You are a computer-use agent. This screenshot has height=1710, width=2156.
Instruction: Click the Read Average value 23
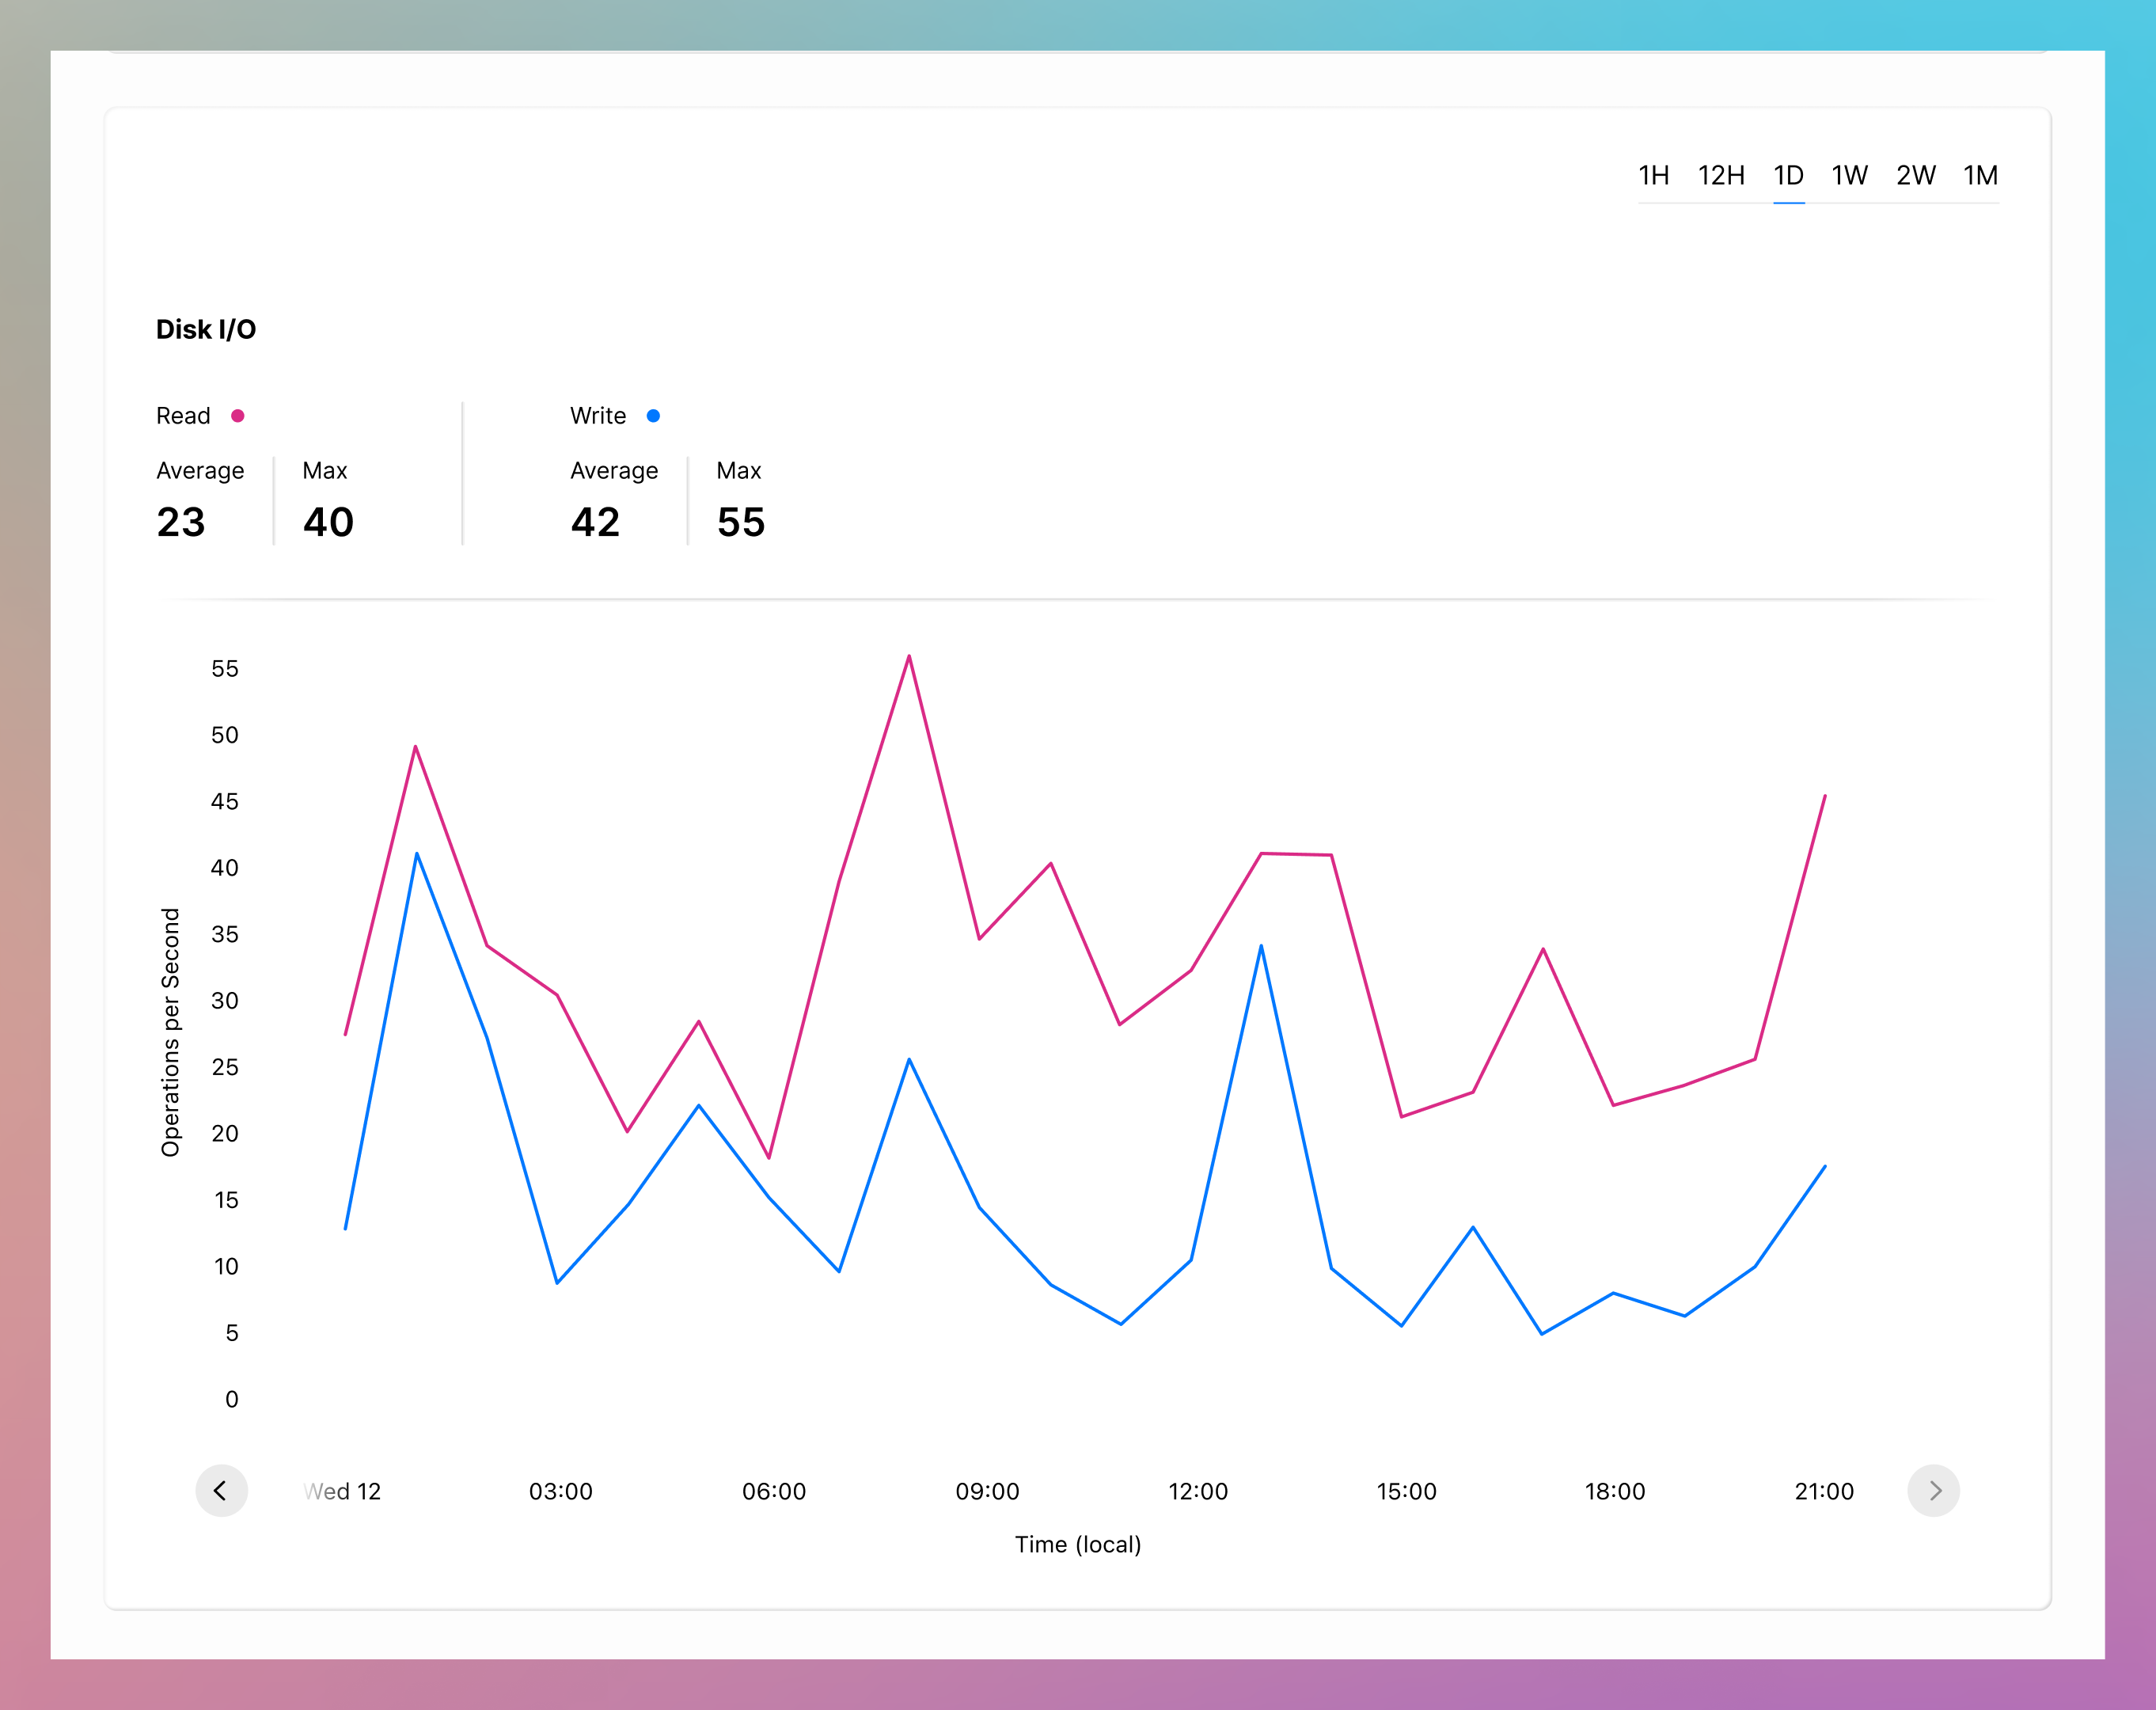pos(181,522)
